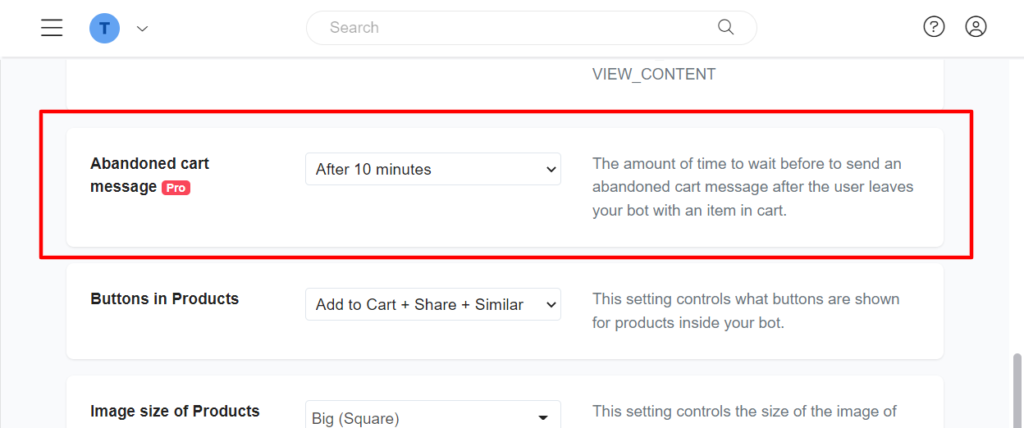Click the magnifier search icon
Image resolution: width=1024 pixels, height=428 pixels.
[x=726, y=27]
